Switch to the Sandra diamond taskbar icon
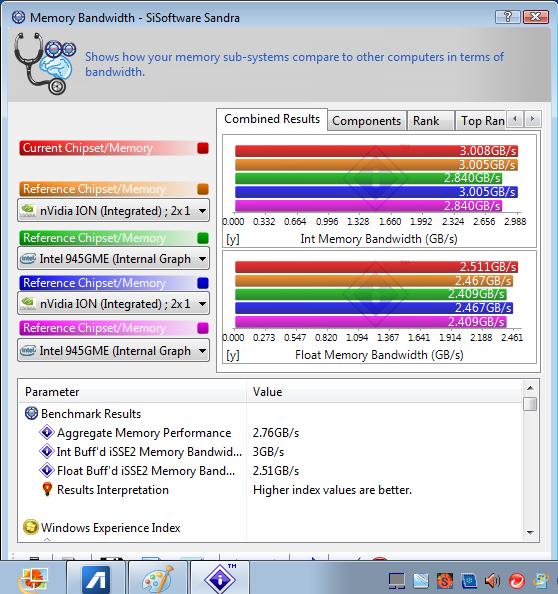This screenshot has height=594, width=558. click(220, 579)
